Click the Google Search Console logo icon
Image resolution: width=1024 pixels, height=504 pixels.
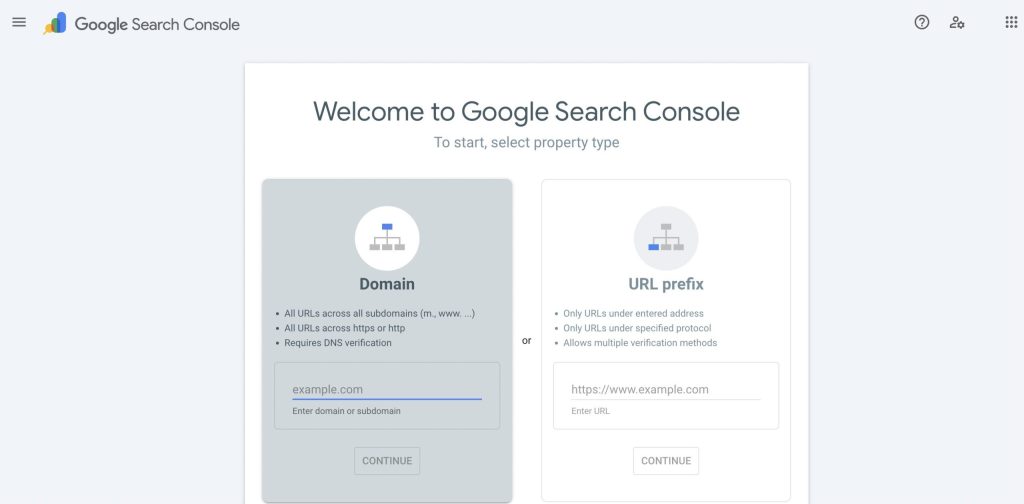[x=55, y=24]
